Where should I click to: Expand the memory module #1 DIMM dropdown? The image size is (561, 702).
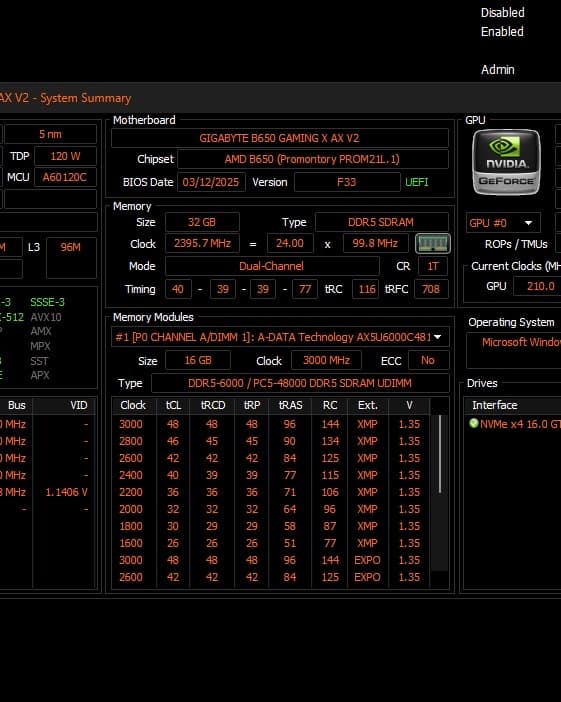pyautogui.click(x=280, y=337)
